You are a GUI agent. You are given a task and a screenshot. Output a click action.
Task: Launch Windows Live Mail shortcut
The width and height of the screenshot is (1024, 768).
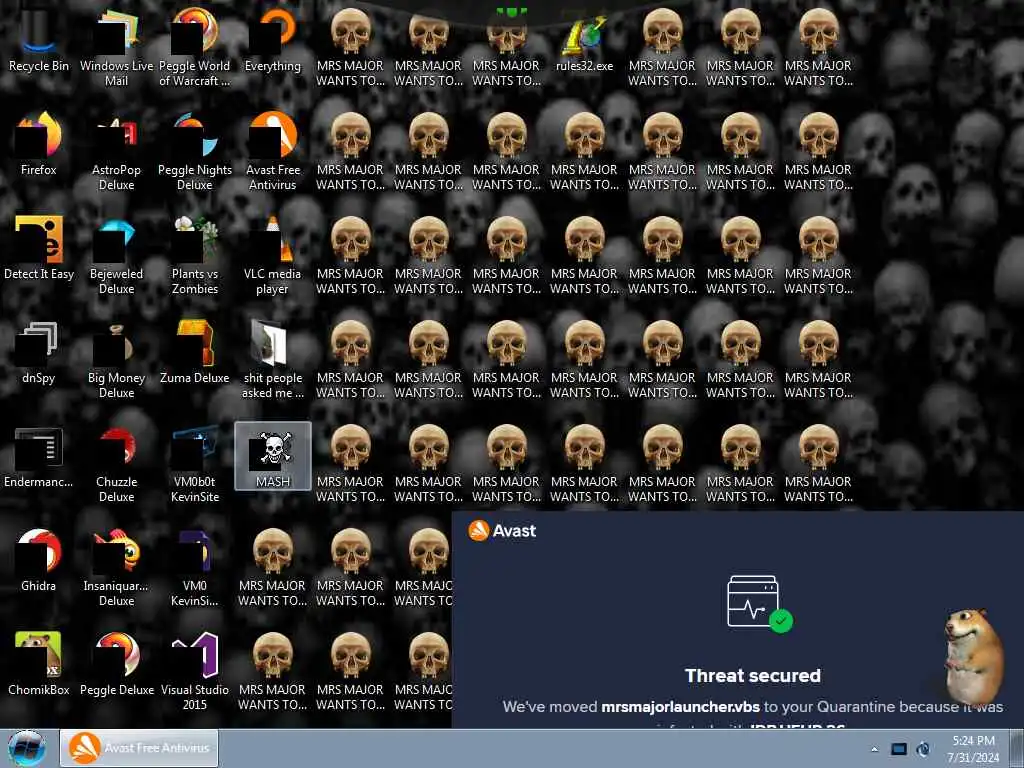click(x=116, y=48)
